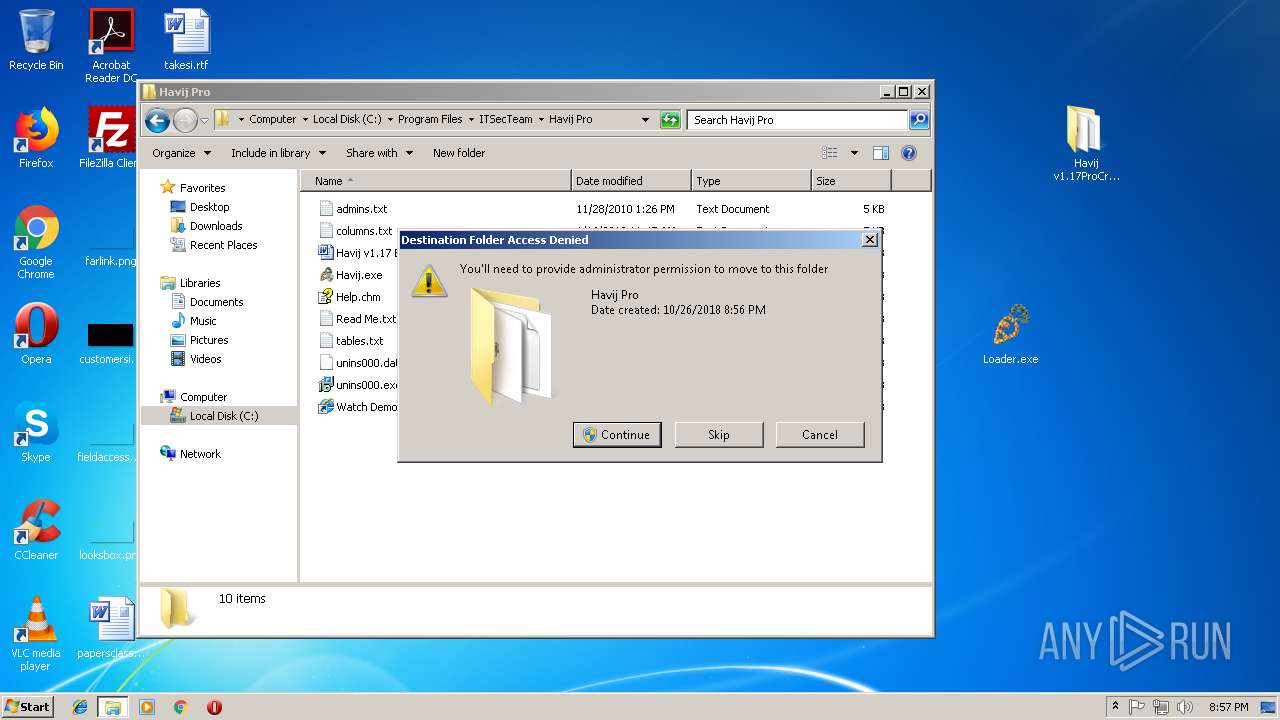Open Acrobat Reader DC desktop shortcut
1280x720 pixels.
click(111, 46)
